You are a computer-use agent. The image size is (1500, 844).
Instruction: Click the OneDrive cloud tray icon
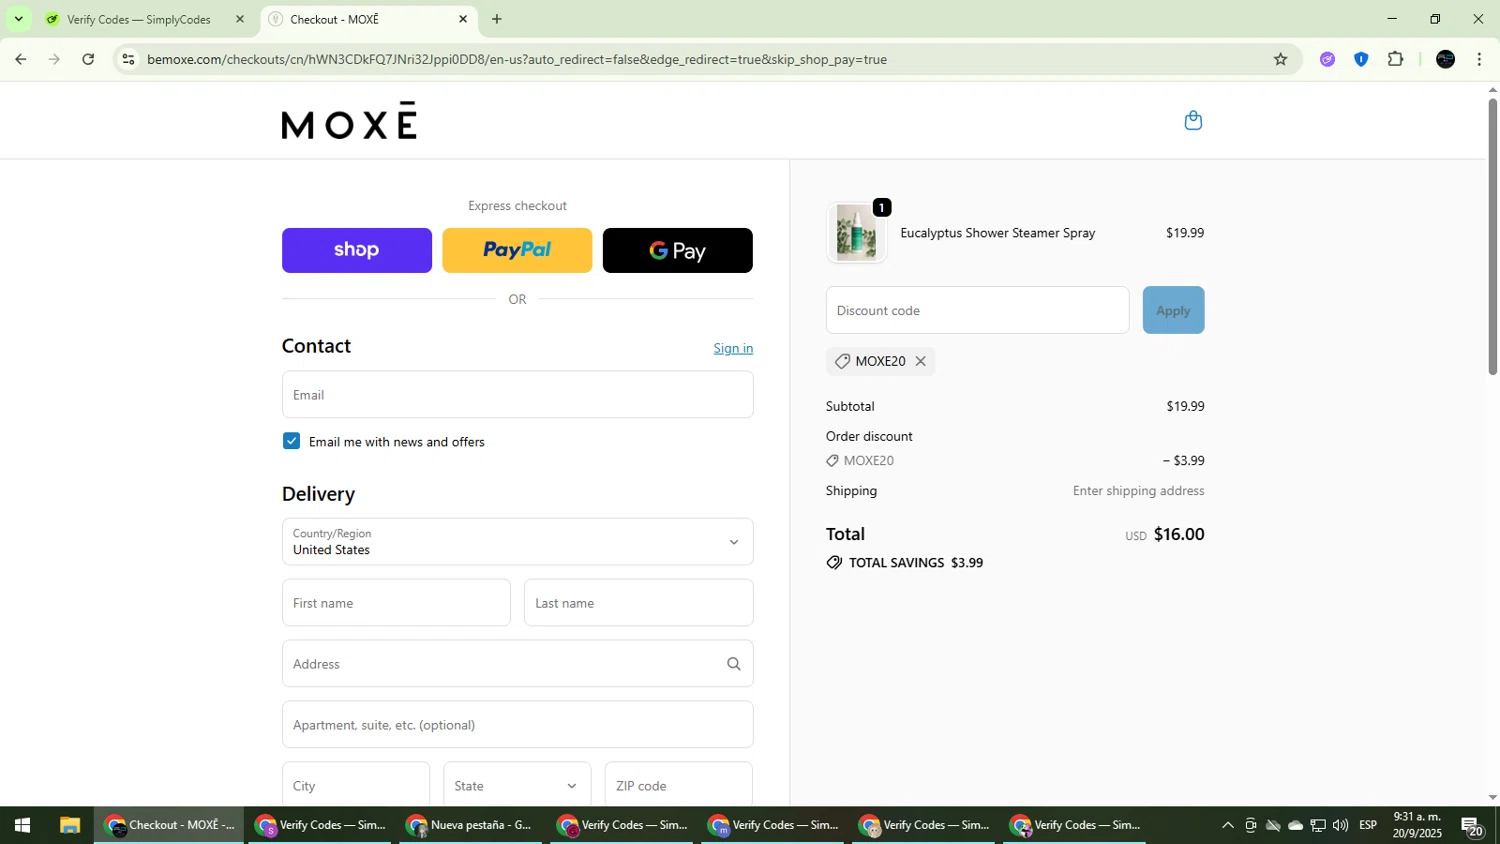1295,825
